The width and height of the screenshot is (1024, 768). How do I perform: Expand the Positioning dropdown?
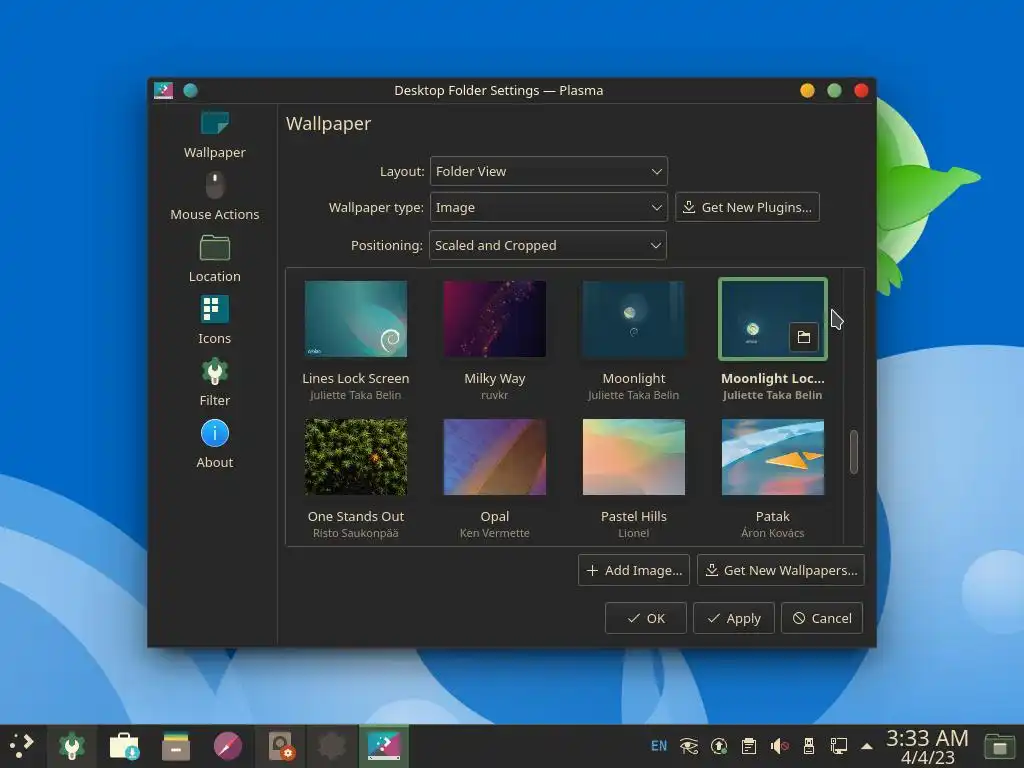[548, 246]
